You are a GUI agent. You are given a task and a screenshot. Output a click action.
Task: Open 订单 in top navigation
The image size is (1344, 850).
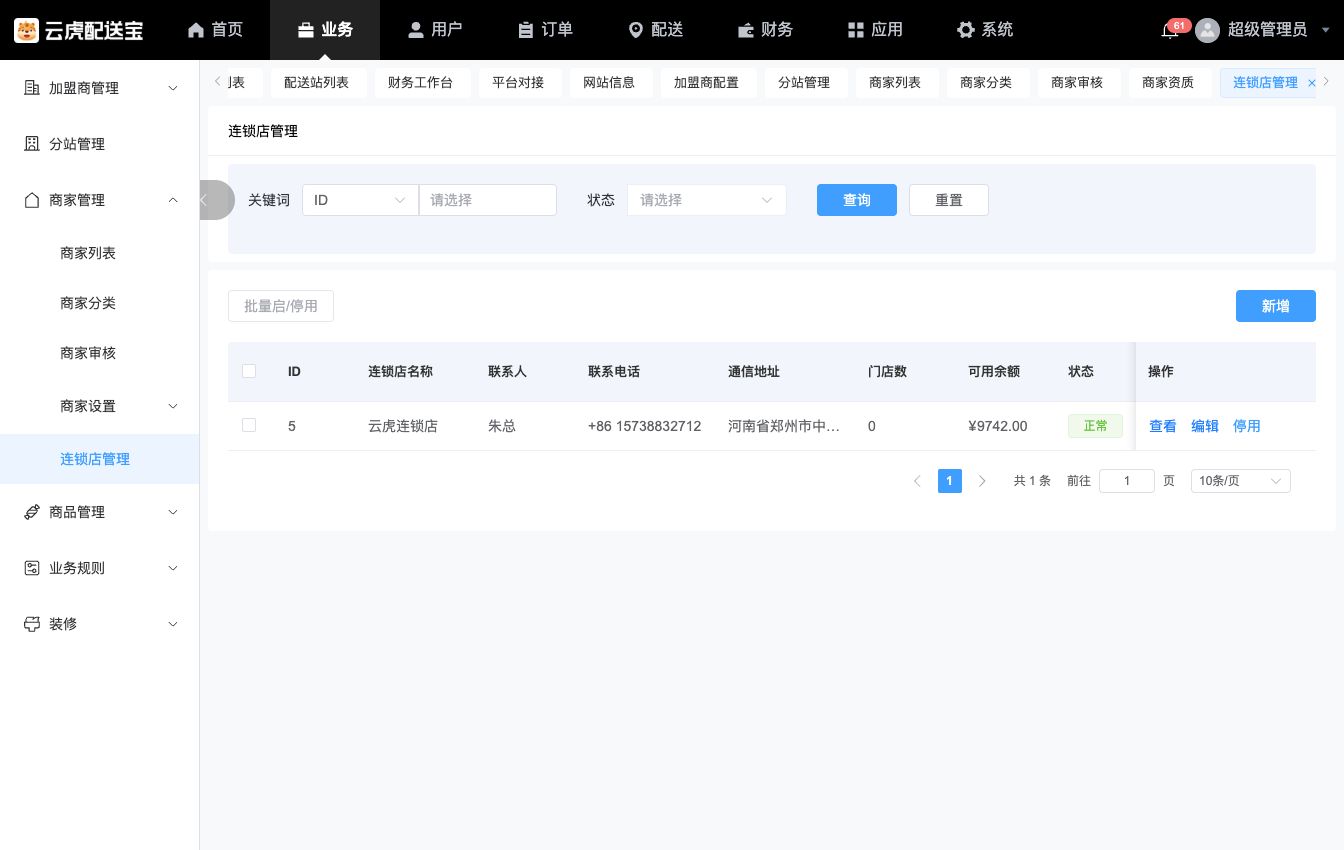(x=545, y=30)
